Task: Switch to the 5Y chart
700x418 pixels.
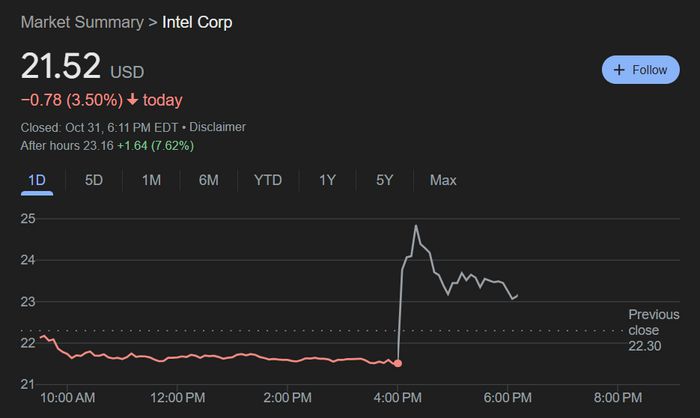Action: (384, 180)
